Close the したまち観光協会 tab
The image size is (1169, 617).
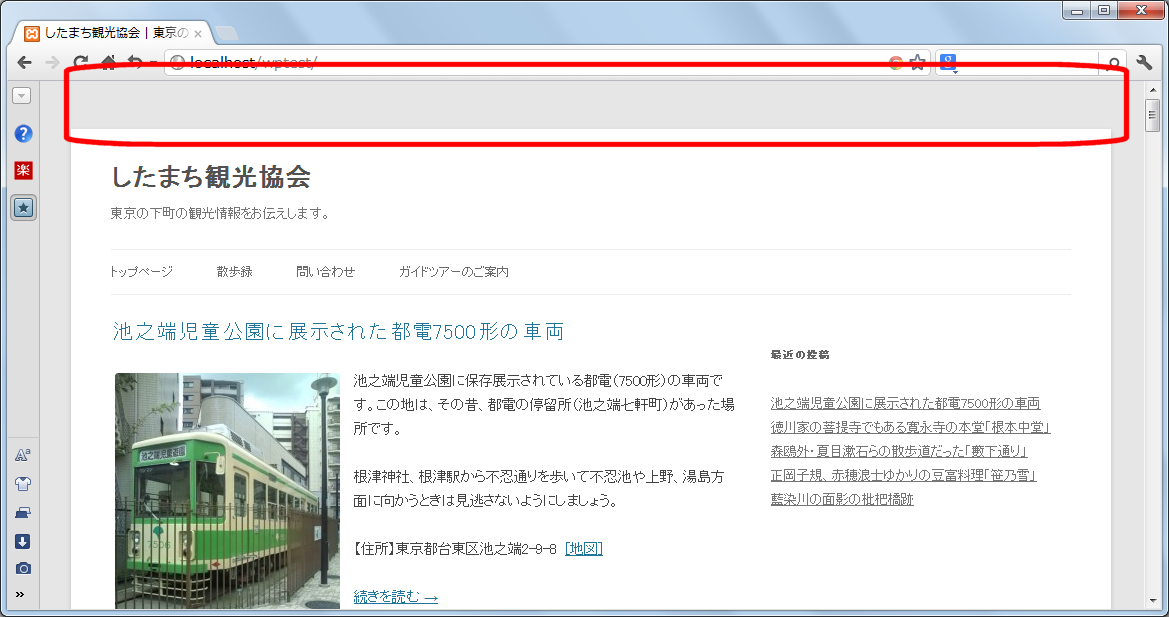click(198, 34)
